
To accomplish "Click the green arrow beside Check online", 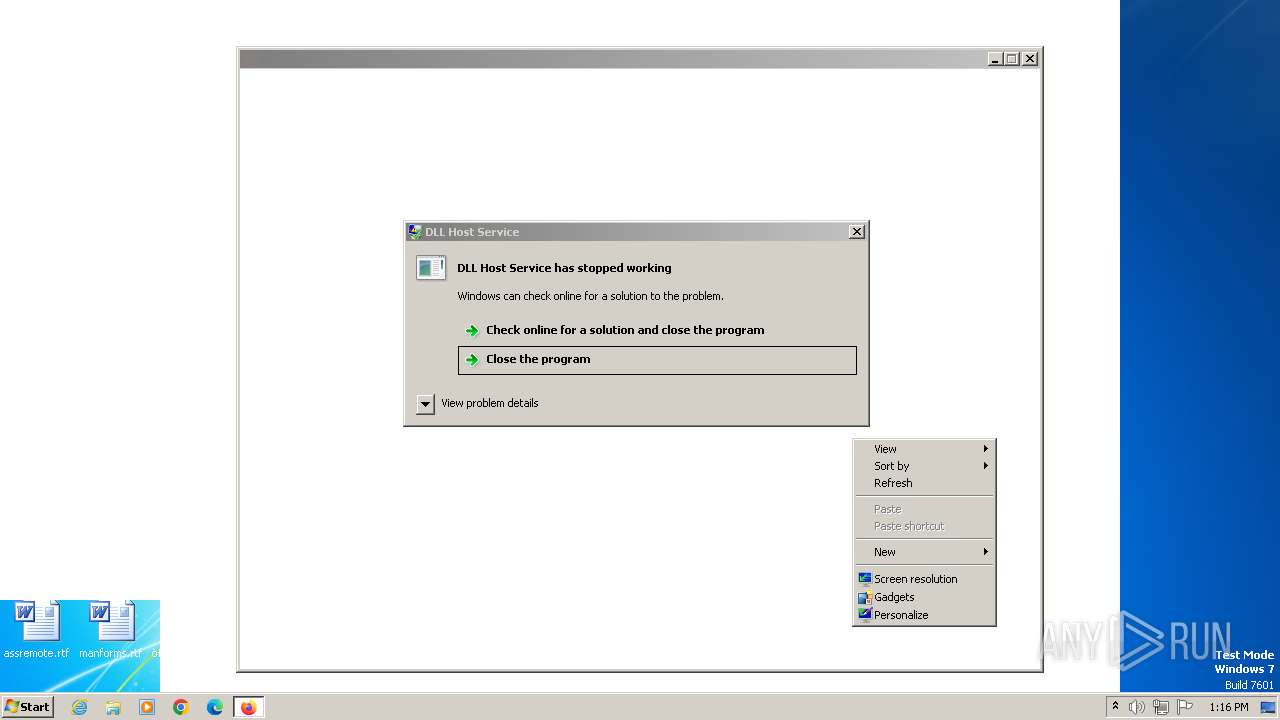I will coord(472,331).
